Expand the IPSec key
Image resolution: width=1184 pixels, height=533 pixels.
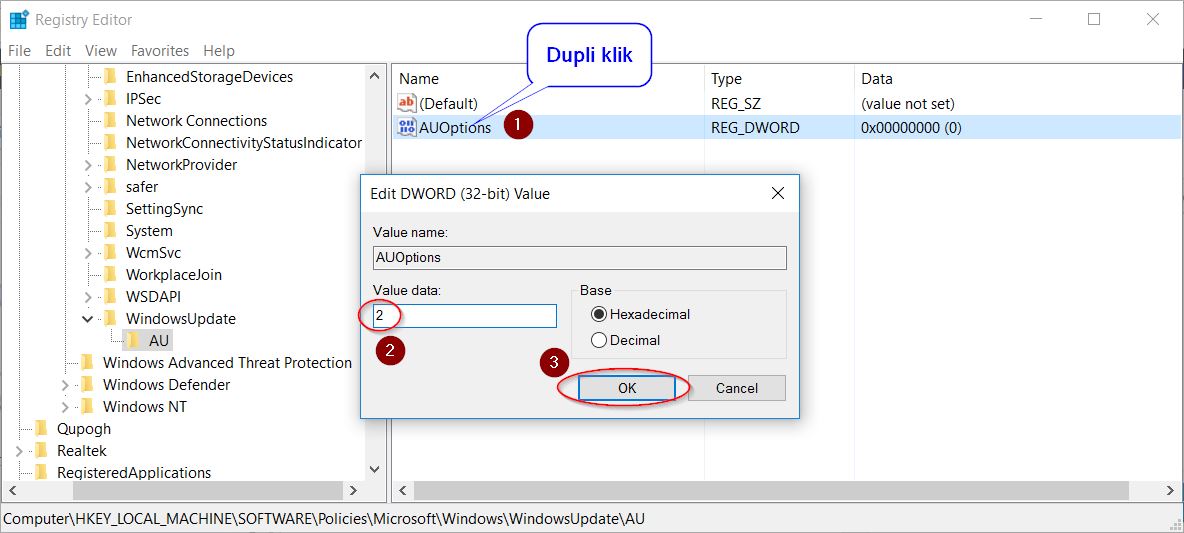pos(88,99)
